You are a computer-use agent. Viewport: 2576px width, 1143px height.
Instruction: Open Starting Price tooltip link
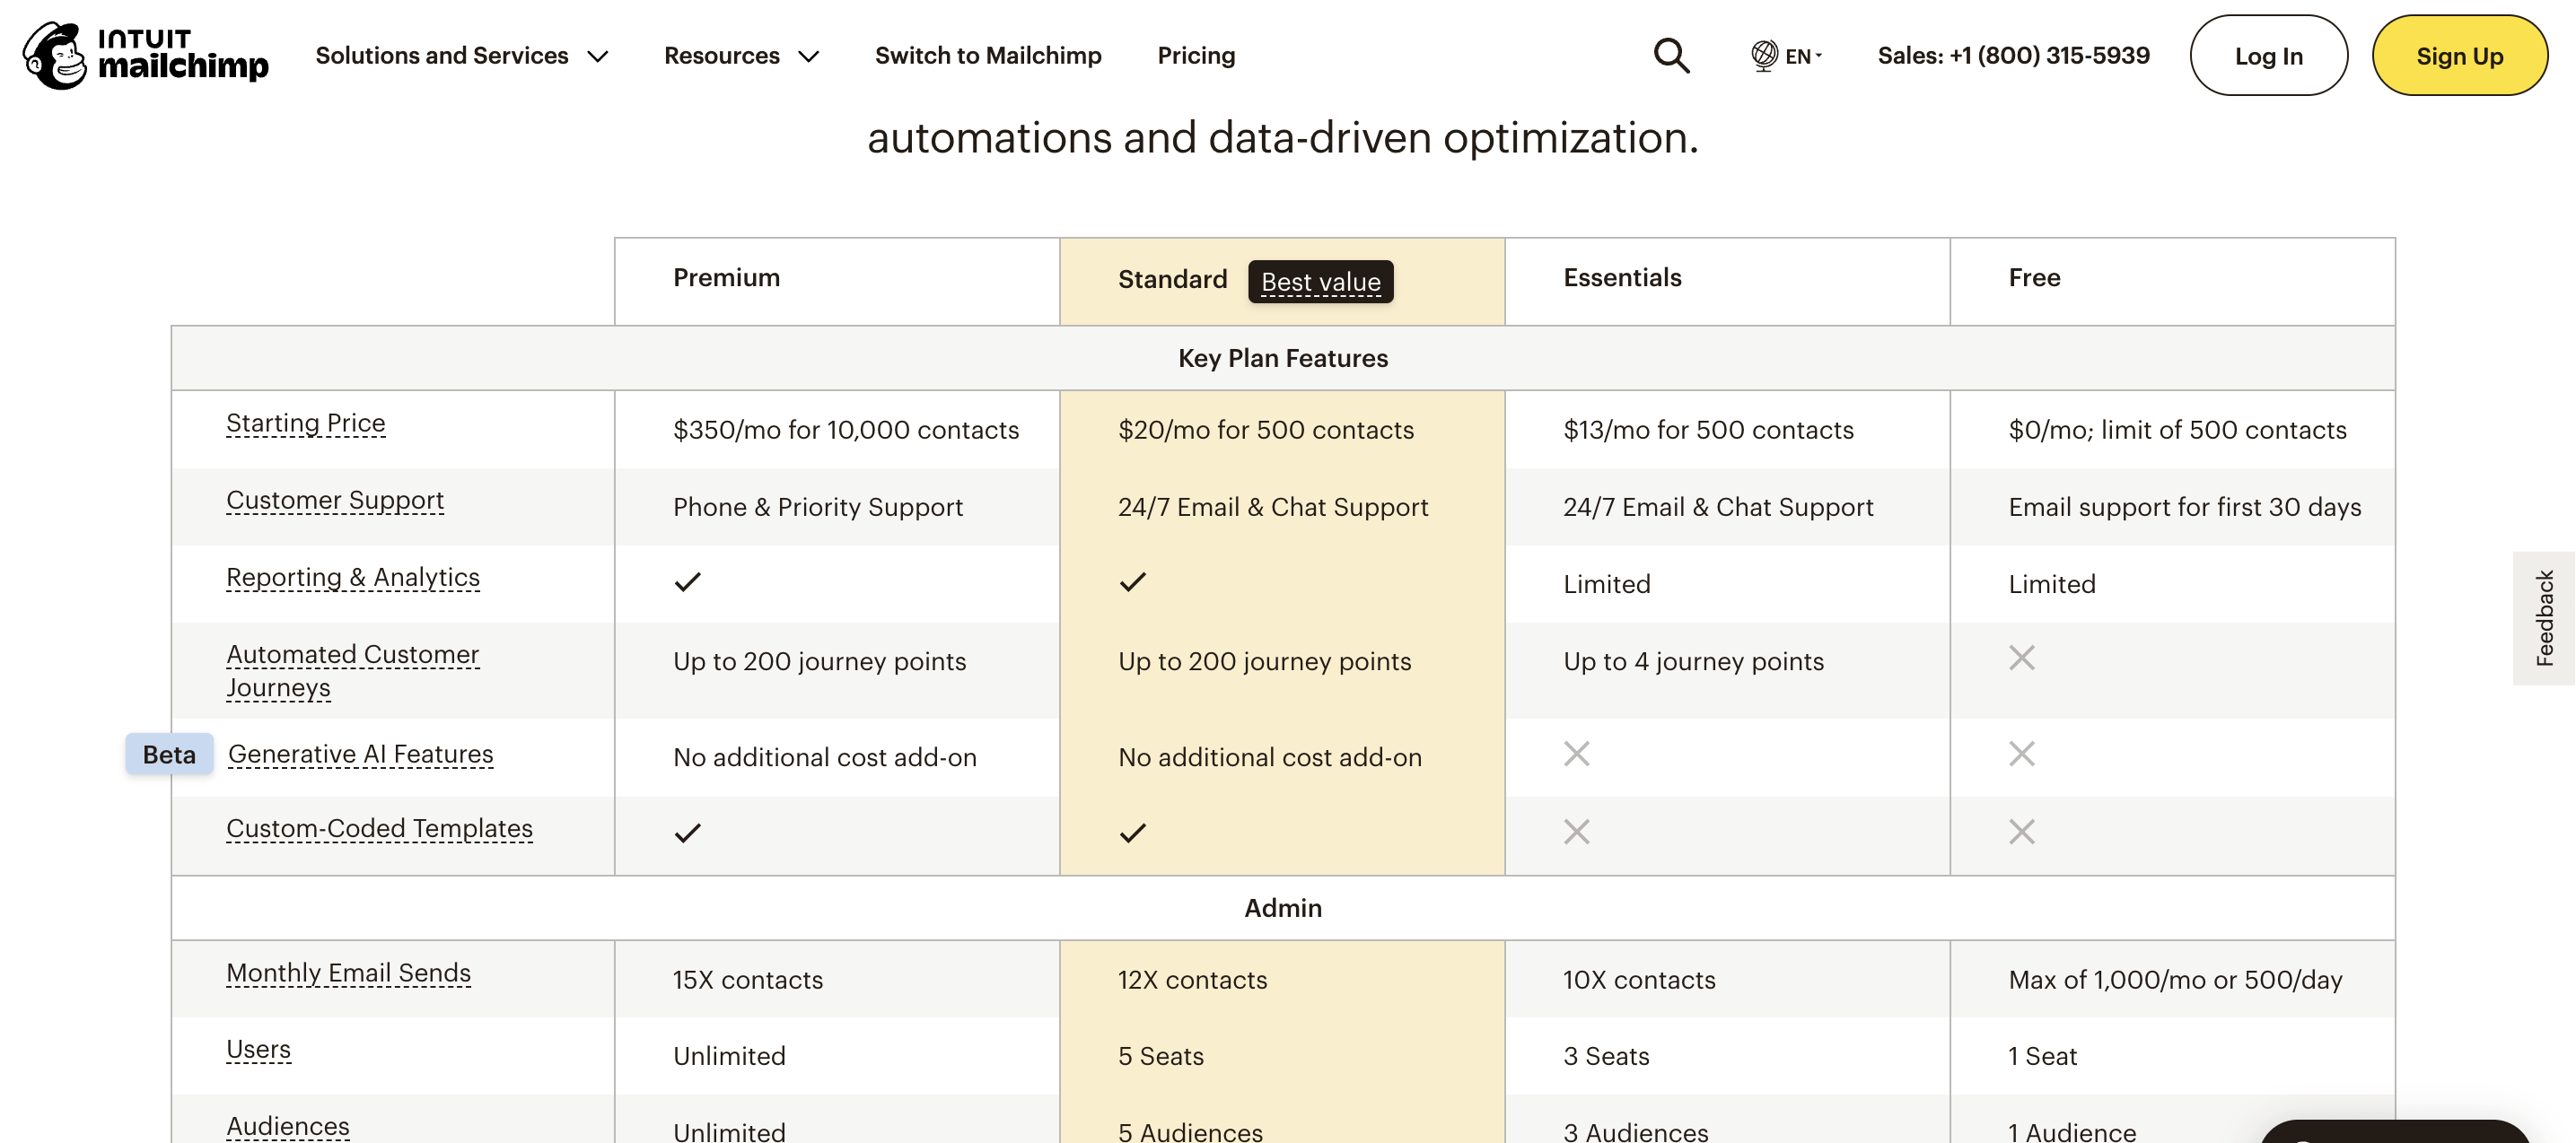coord(306,424)
